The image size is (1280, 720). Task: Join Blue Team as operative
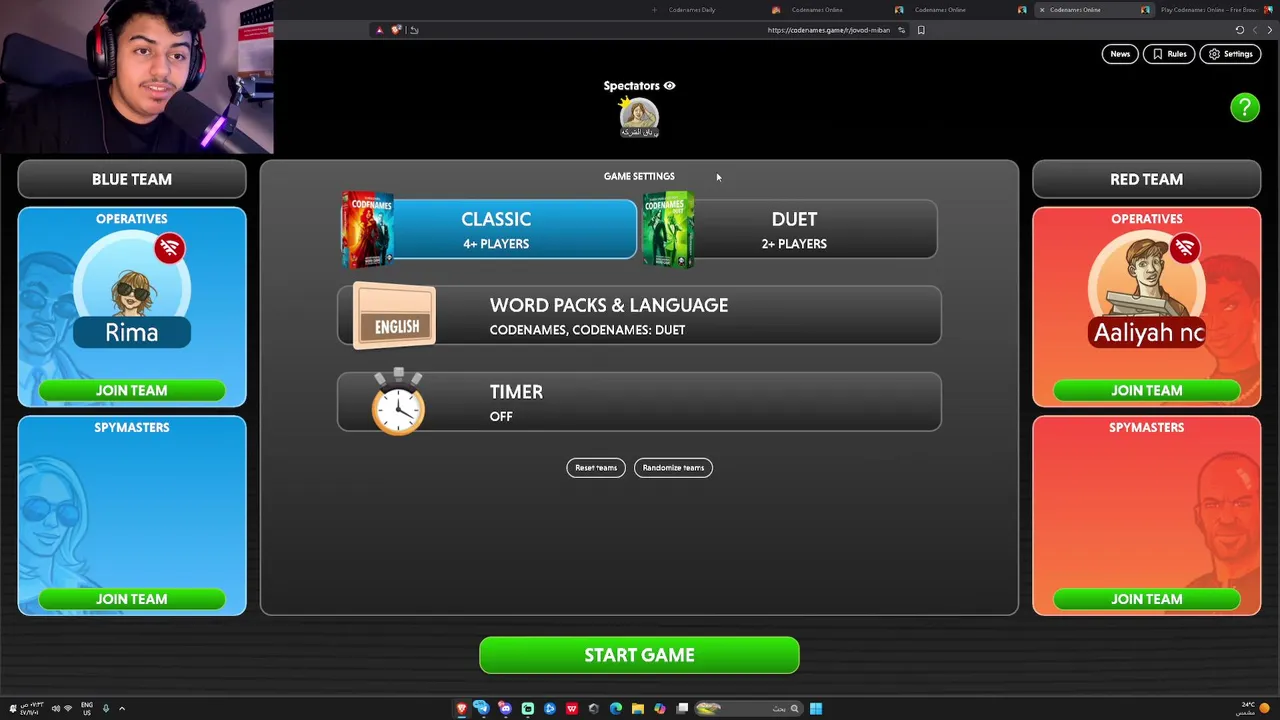click(x=132, y=390)
